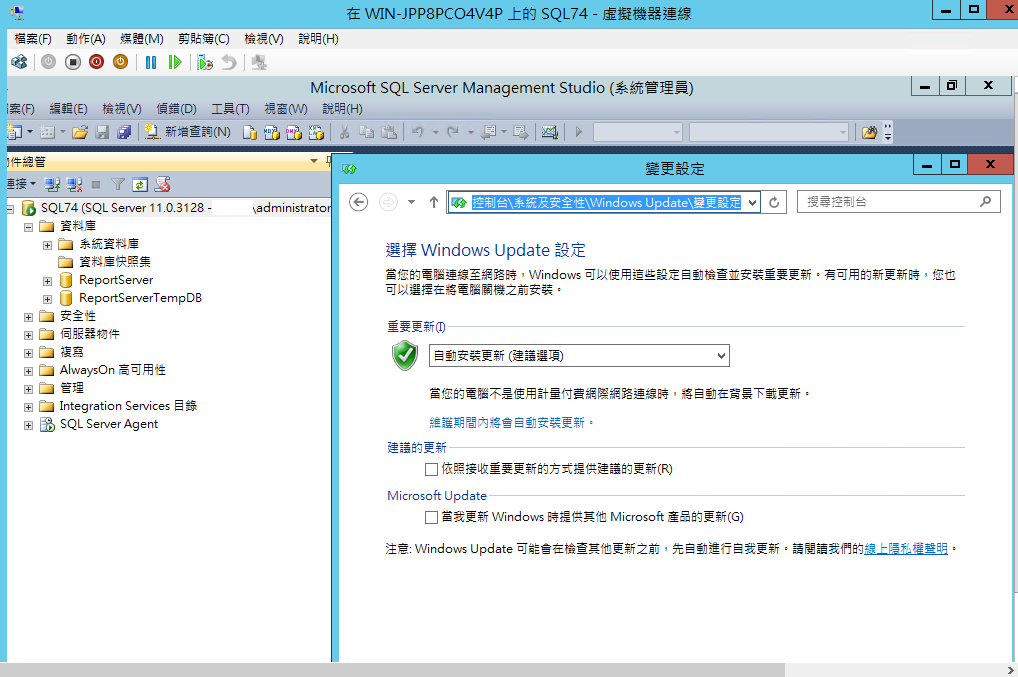Image resolution: width=1018 pixels, height=677 pixels.
Task: Open the 線上隱私權聲明 link
Action: coord(906,549)
